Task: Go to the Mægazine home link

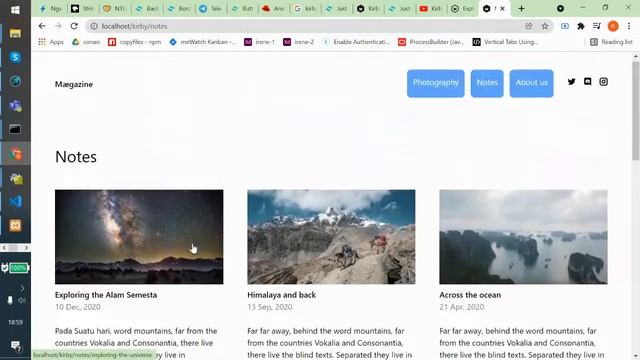Action: 74,84
